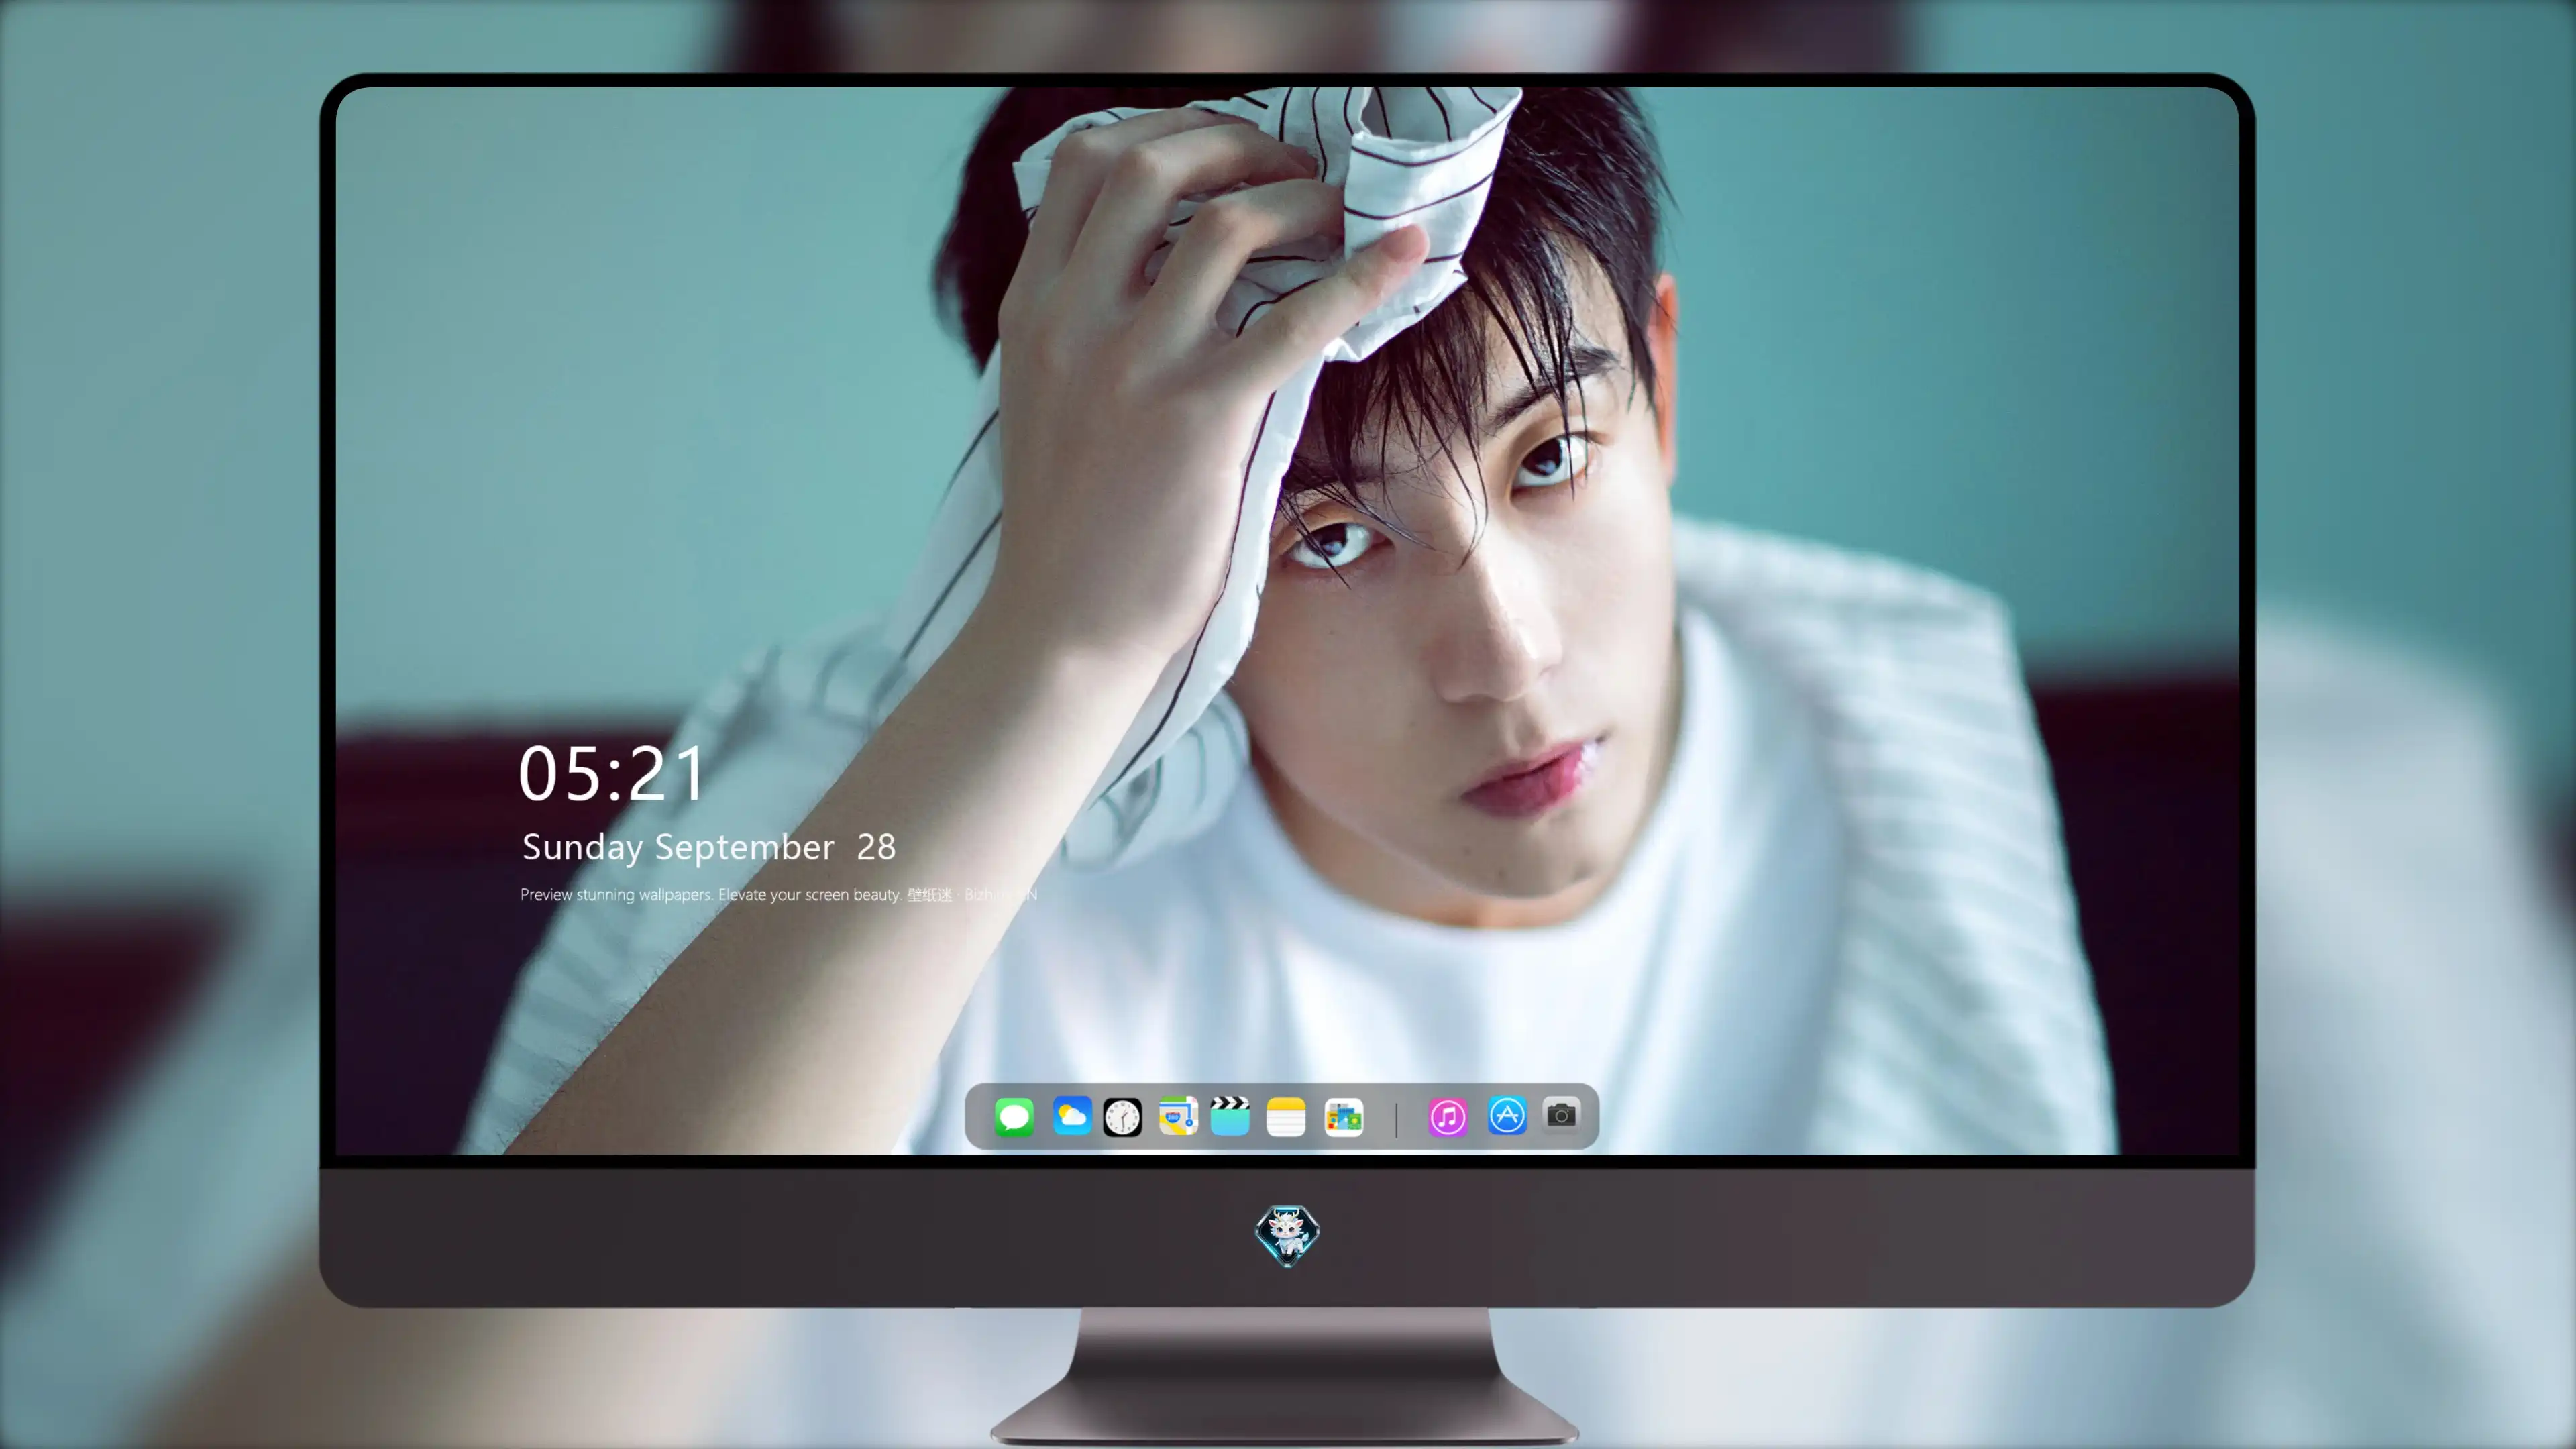Launch the pink iTunes Store app
The image size is (2576, 1449).
pos(1448,1117)
